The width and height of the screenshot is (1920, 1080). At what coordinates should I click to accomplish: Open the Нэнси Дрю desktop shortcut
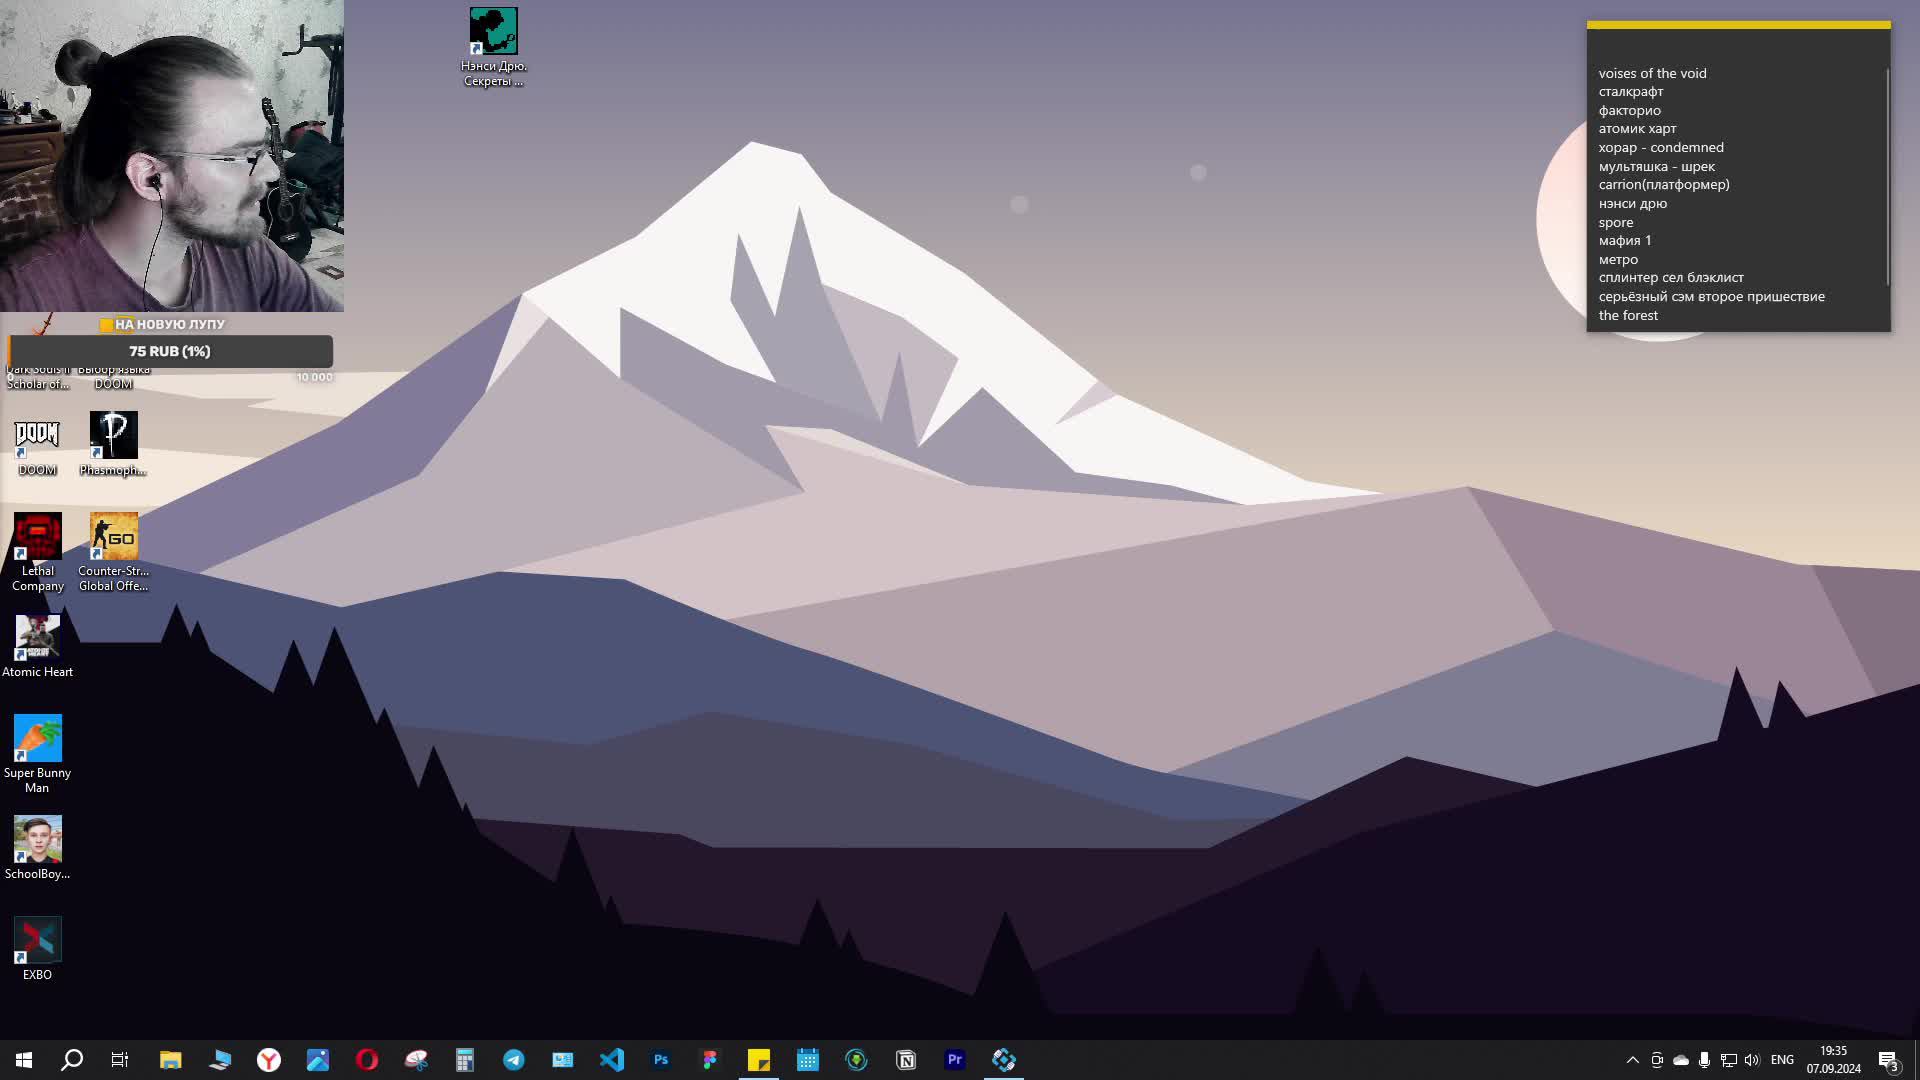coord(493,32)
